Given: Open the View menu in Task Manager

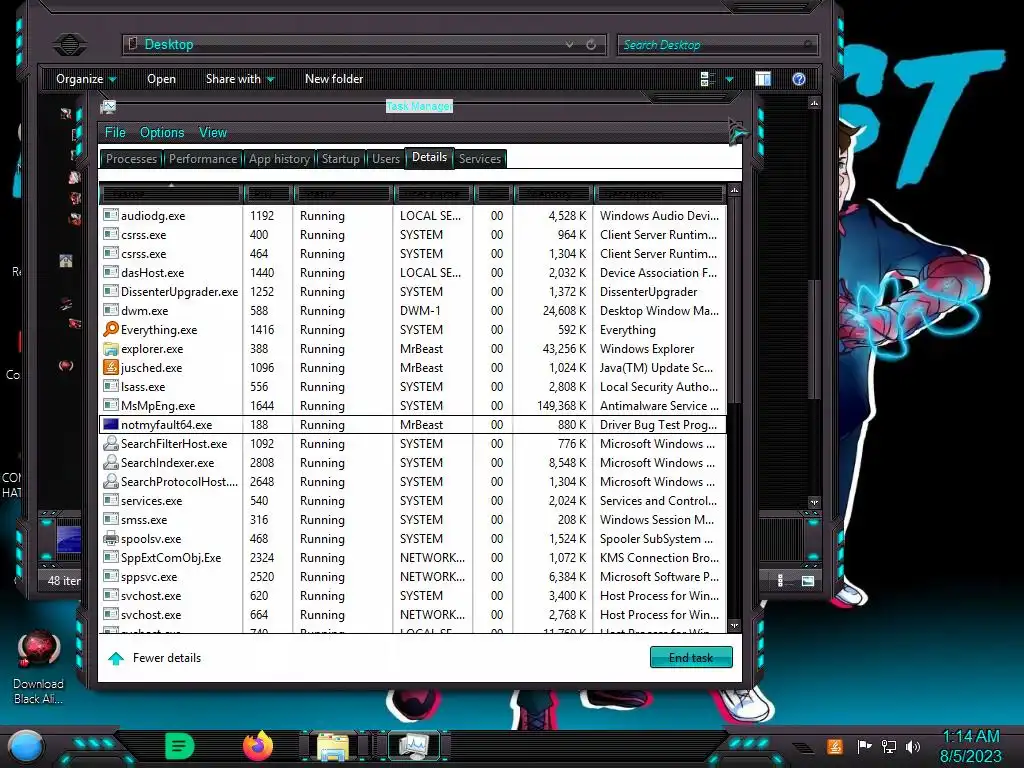Looking at the screenshot, I should pyautogui.click(x=213, y=133).
